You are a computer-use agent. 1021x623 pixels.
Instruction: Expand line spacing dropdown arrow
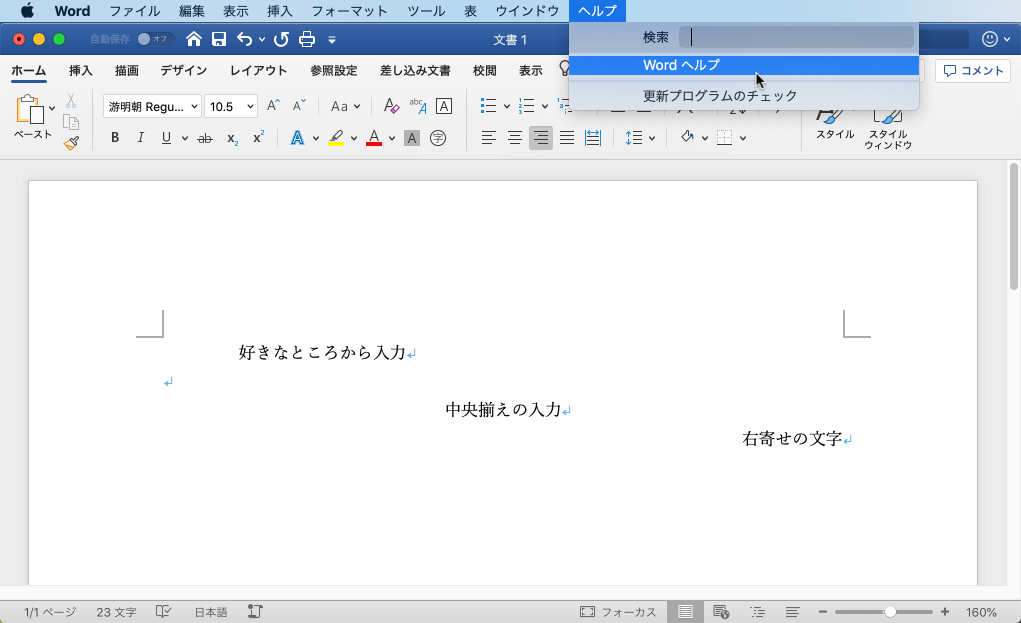tap(652, 138)
